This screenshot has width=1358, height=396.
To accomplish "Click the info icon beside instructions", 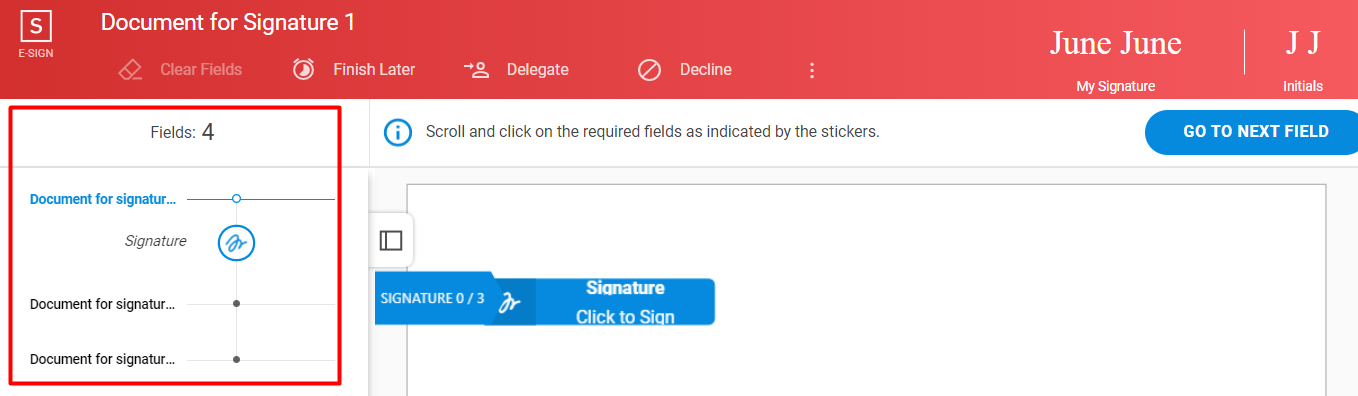I will pos(398,132).
